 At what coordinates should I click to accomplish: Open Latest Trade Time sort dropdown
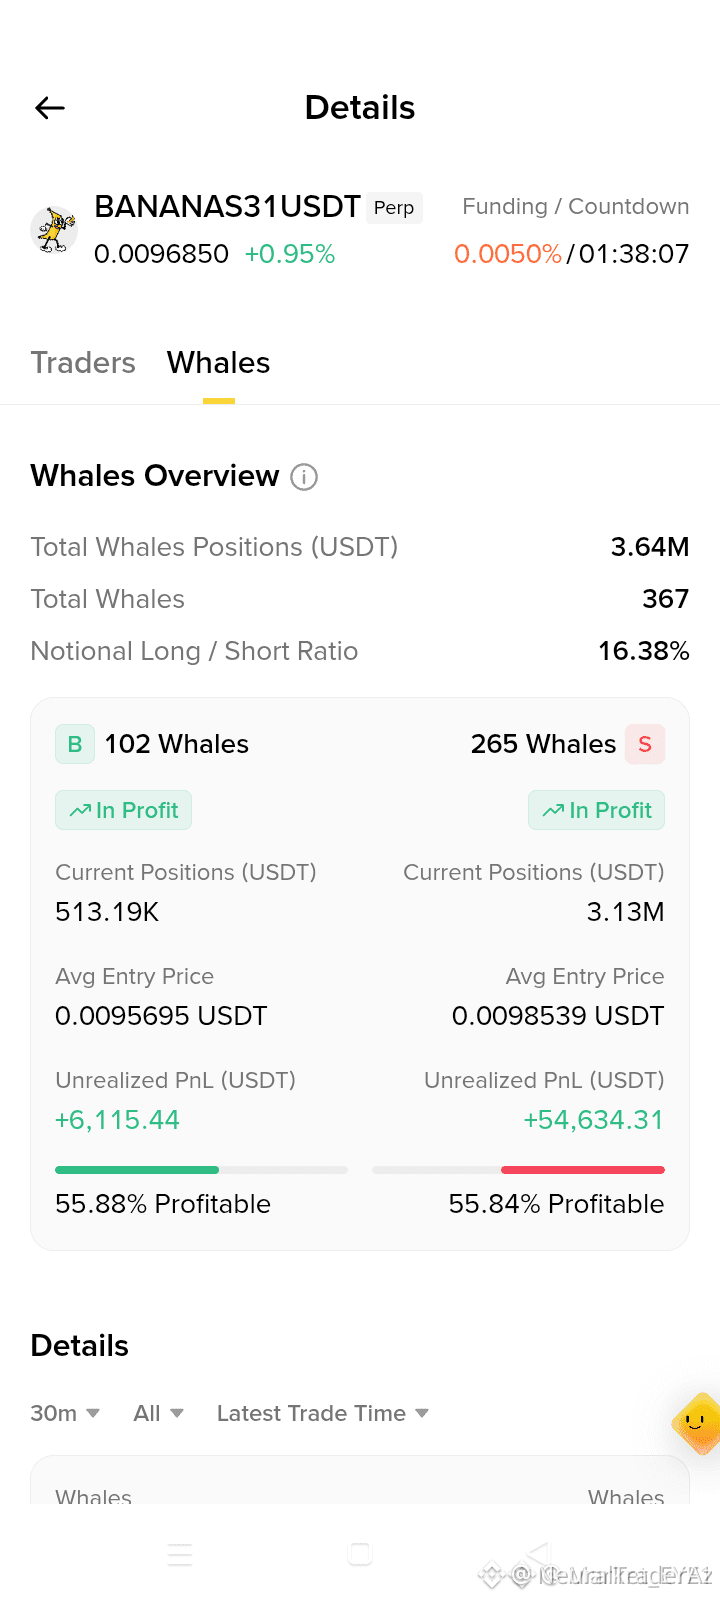coord(323,1413)
